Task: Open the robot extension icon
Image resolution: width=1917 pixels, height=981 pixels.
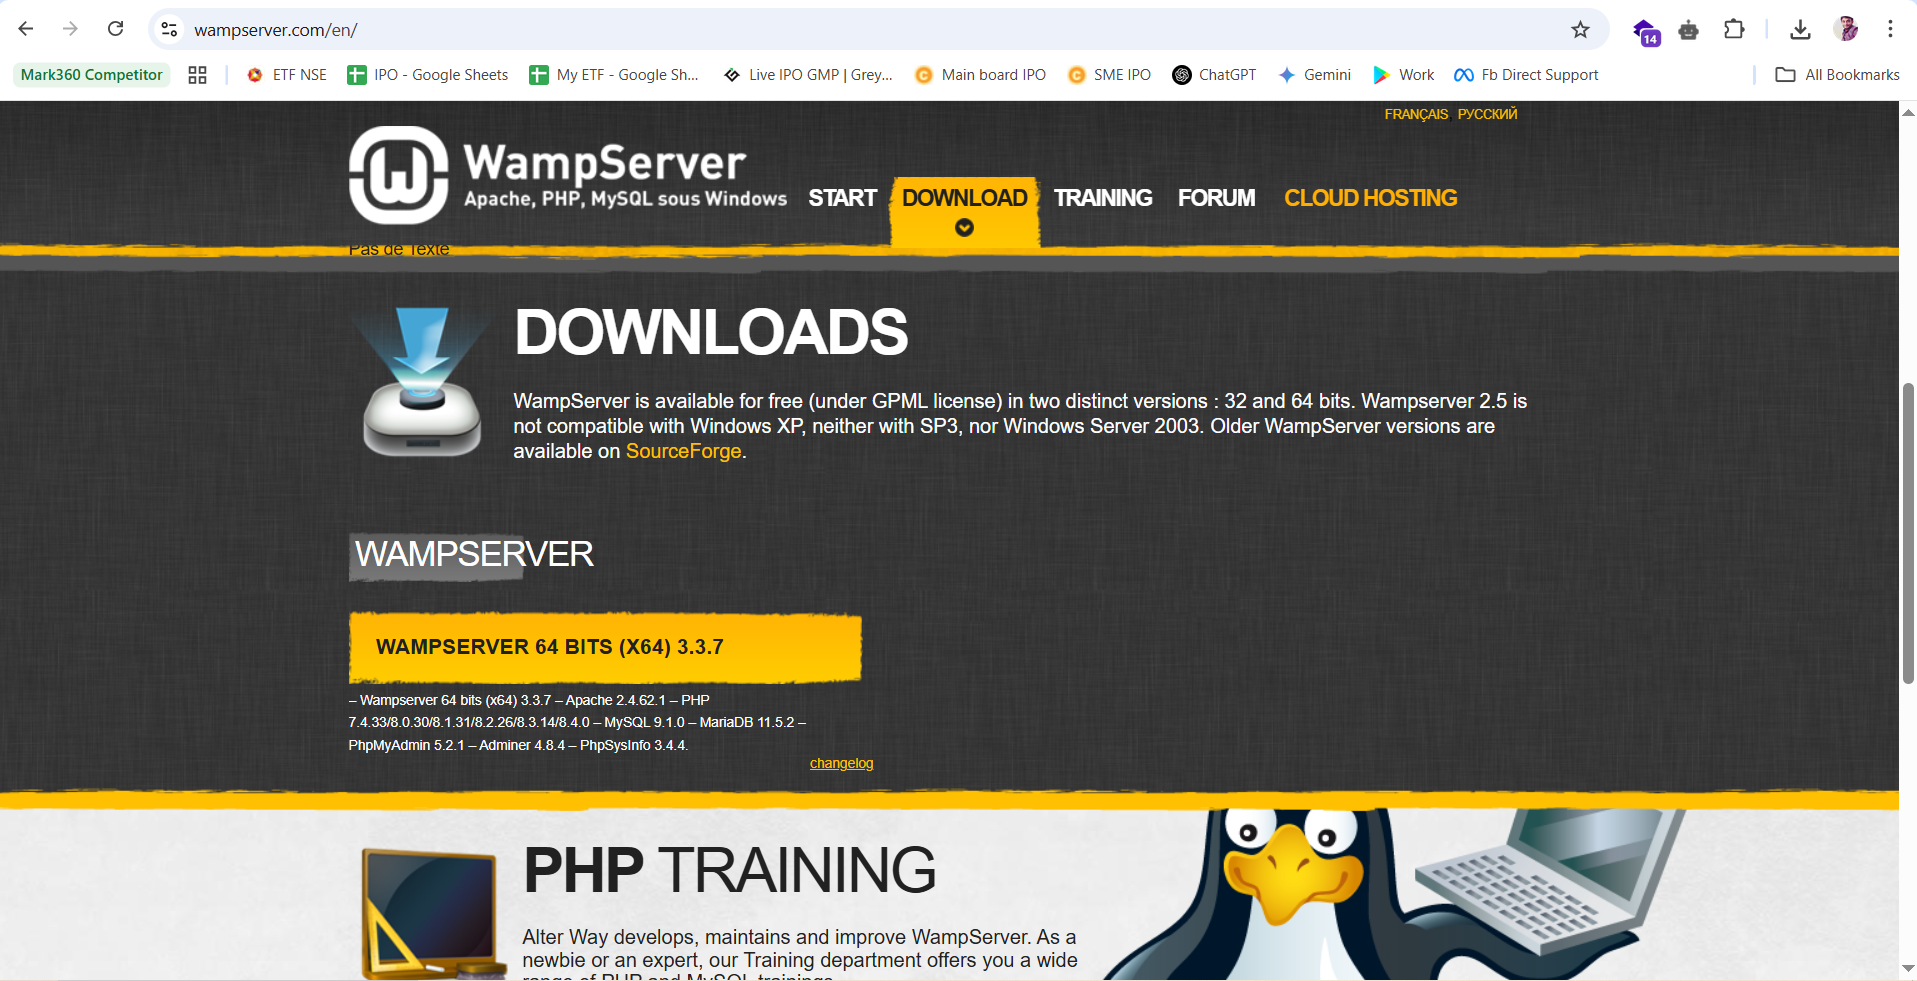Action: (x=1689, y=30)
